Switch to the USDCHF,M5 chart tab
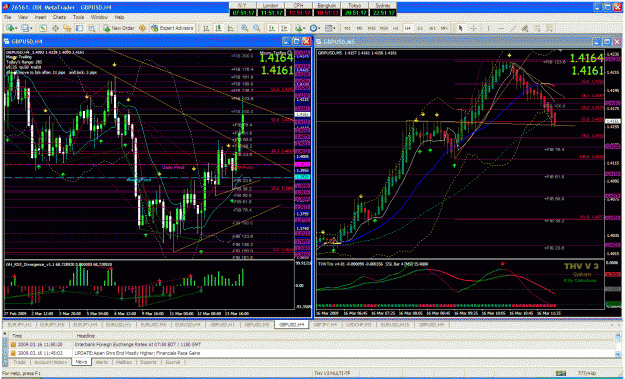This screenshot has height=379, width=625. pos(358,325)
